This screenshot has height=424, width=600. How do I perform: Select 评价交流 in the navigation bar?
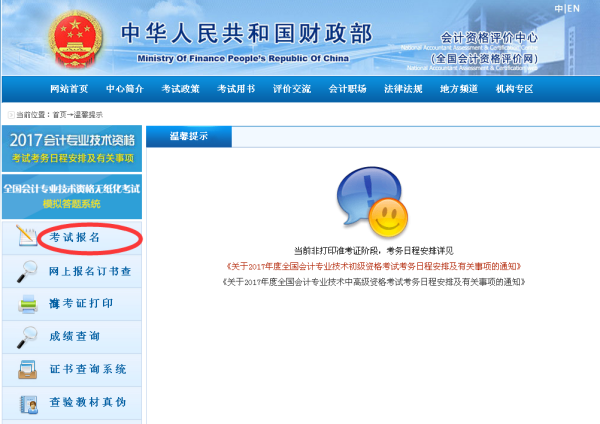point(292,89)
